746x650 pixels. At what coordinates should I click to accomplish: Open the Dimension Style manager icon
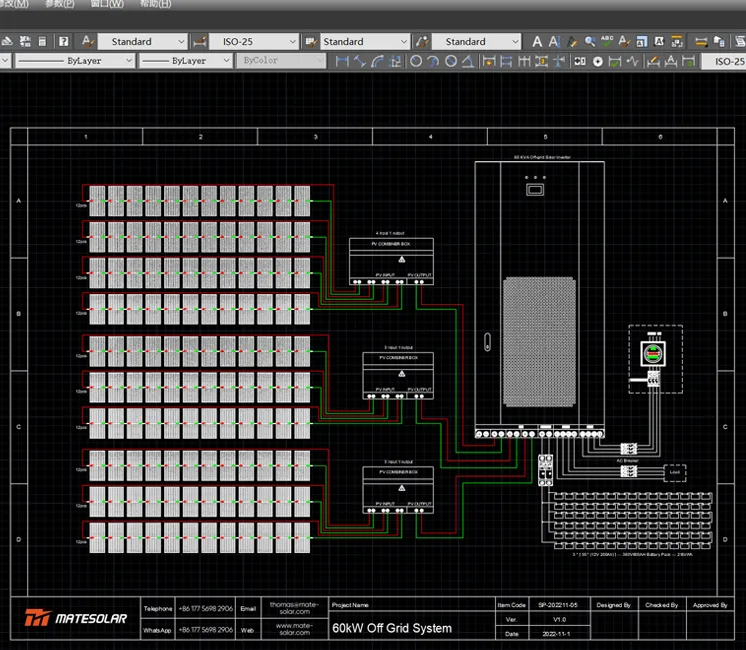point(200,42)
